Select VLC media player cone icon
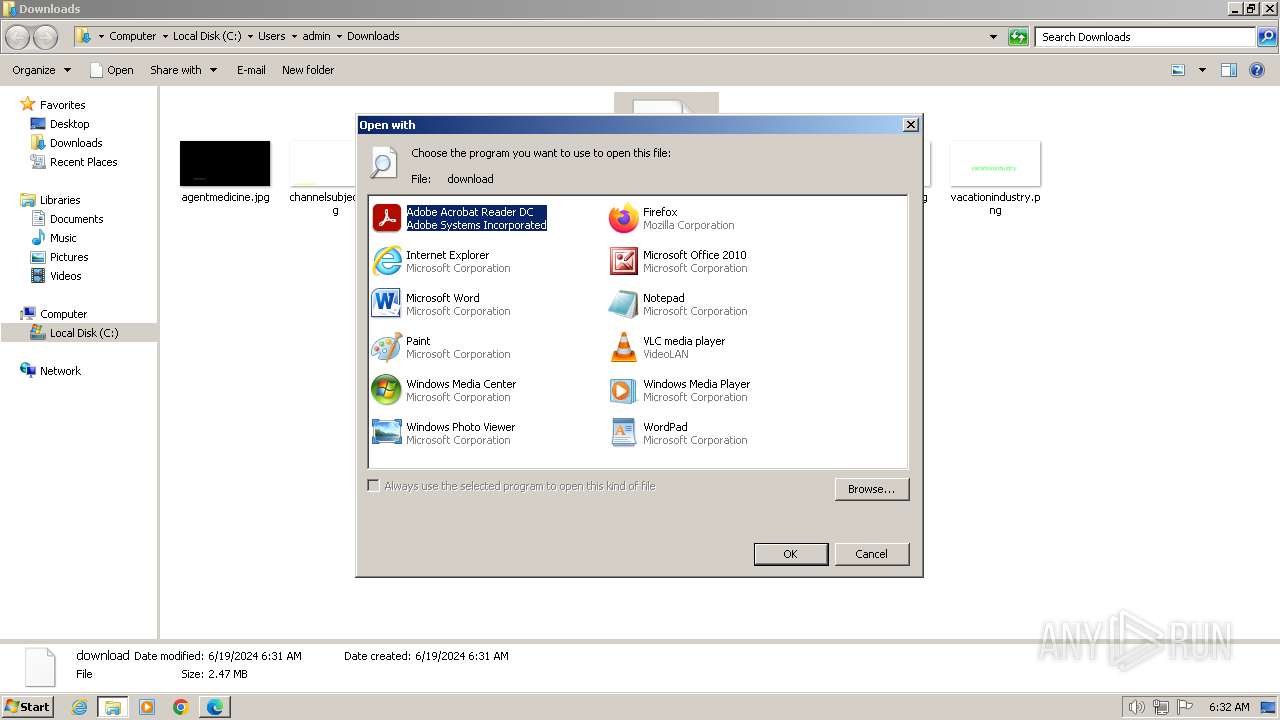The height and width of the screenshot is (720, 1280). [x=623, y=347]
